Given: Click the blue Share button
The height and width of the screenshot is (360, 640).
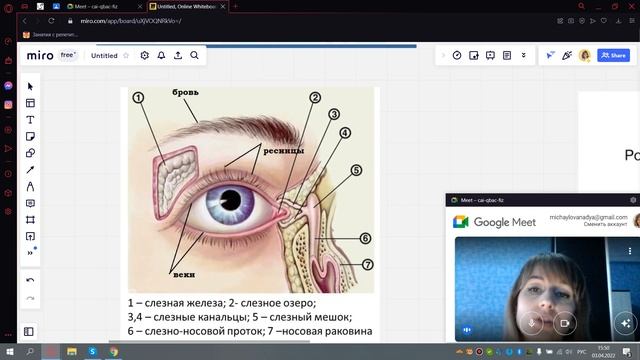Looking at the screenshot, I should coord(613,55).
